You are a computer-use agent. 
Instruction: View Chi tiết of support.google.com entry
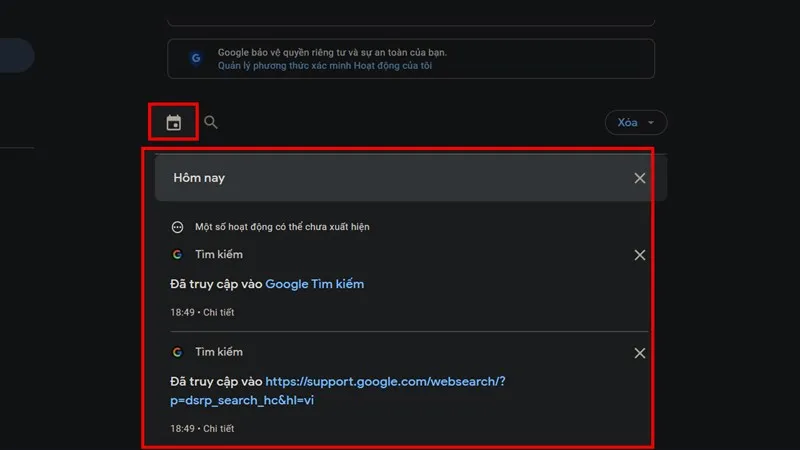coord(218,428)
